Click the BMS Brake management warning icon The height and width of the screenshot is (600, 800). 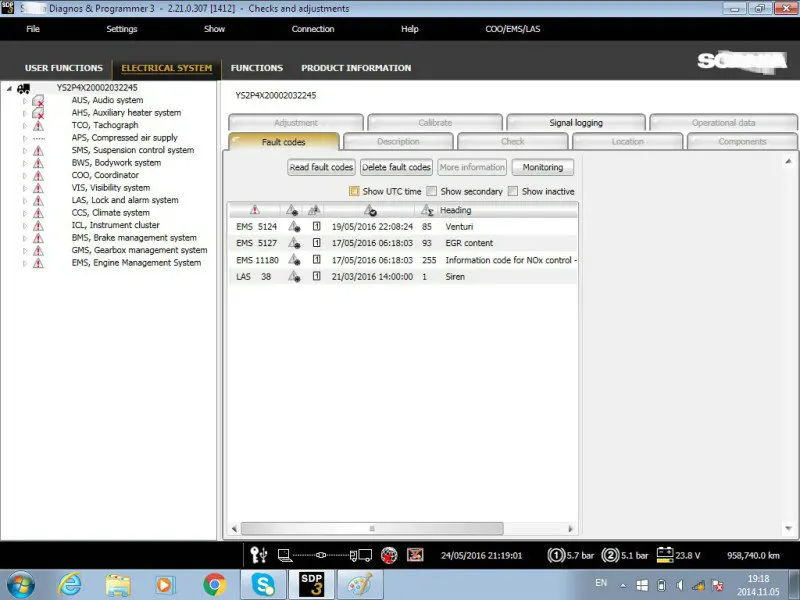pyautogui.click(x=38, y=238)
